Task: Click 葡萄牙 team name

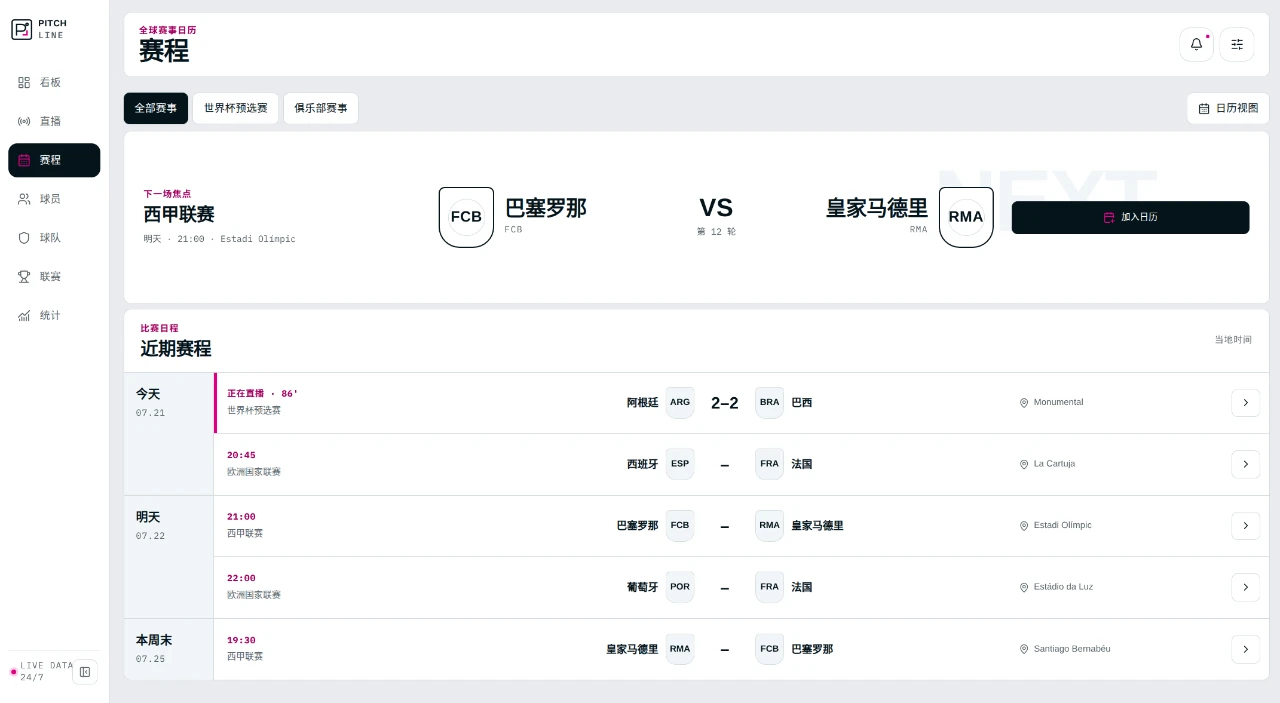Action: [643, 587]
